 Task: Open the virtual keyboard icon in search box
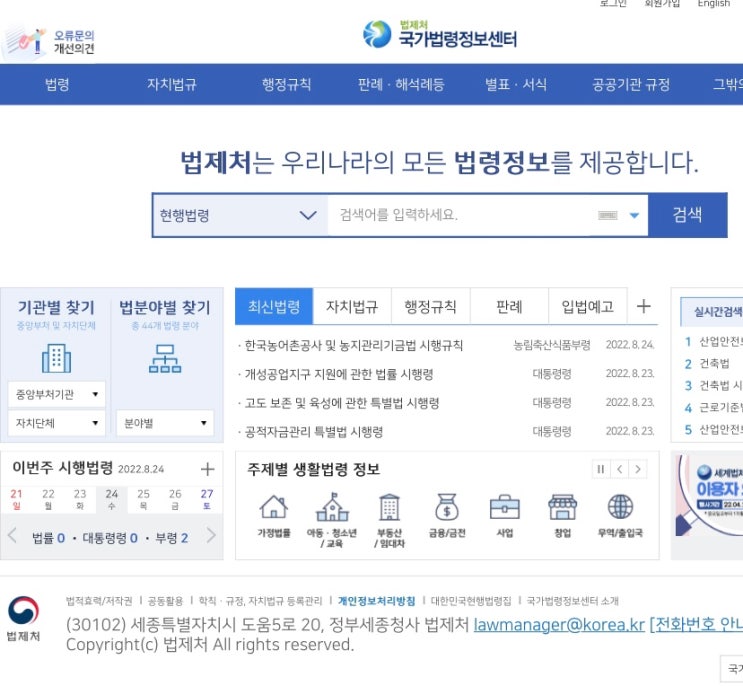point(607,216)
